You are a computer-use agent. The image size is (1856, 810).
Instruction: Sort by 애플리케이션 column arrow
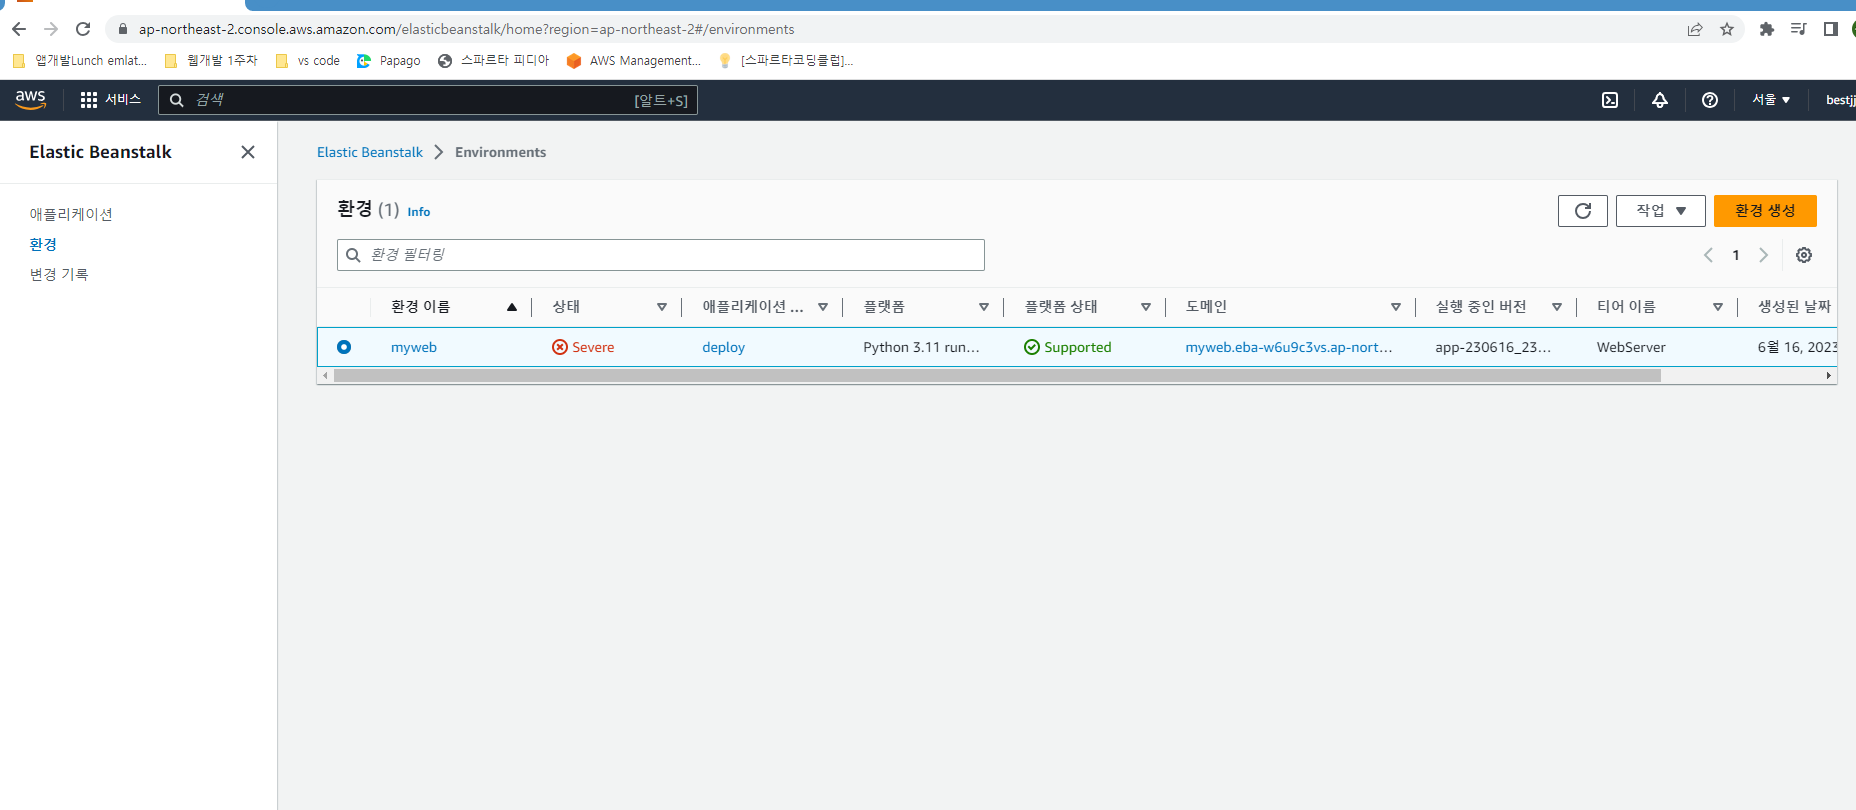(823, 307)
